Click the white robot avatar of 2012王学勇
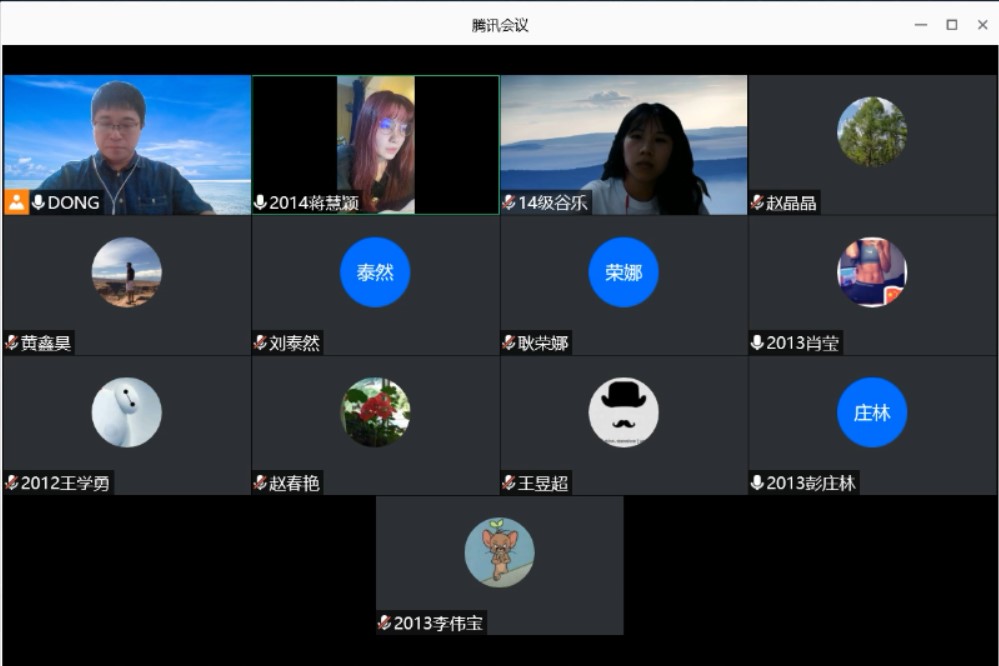 (127, 412)
